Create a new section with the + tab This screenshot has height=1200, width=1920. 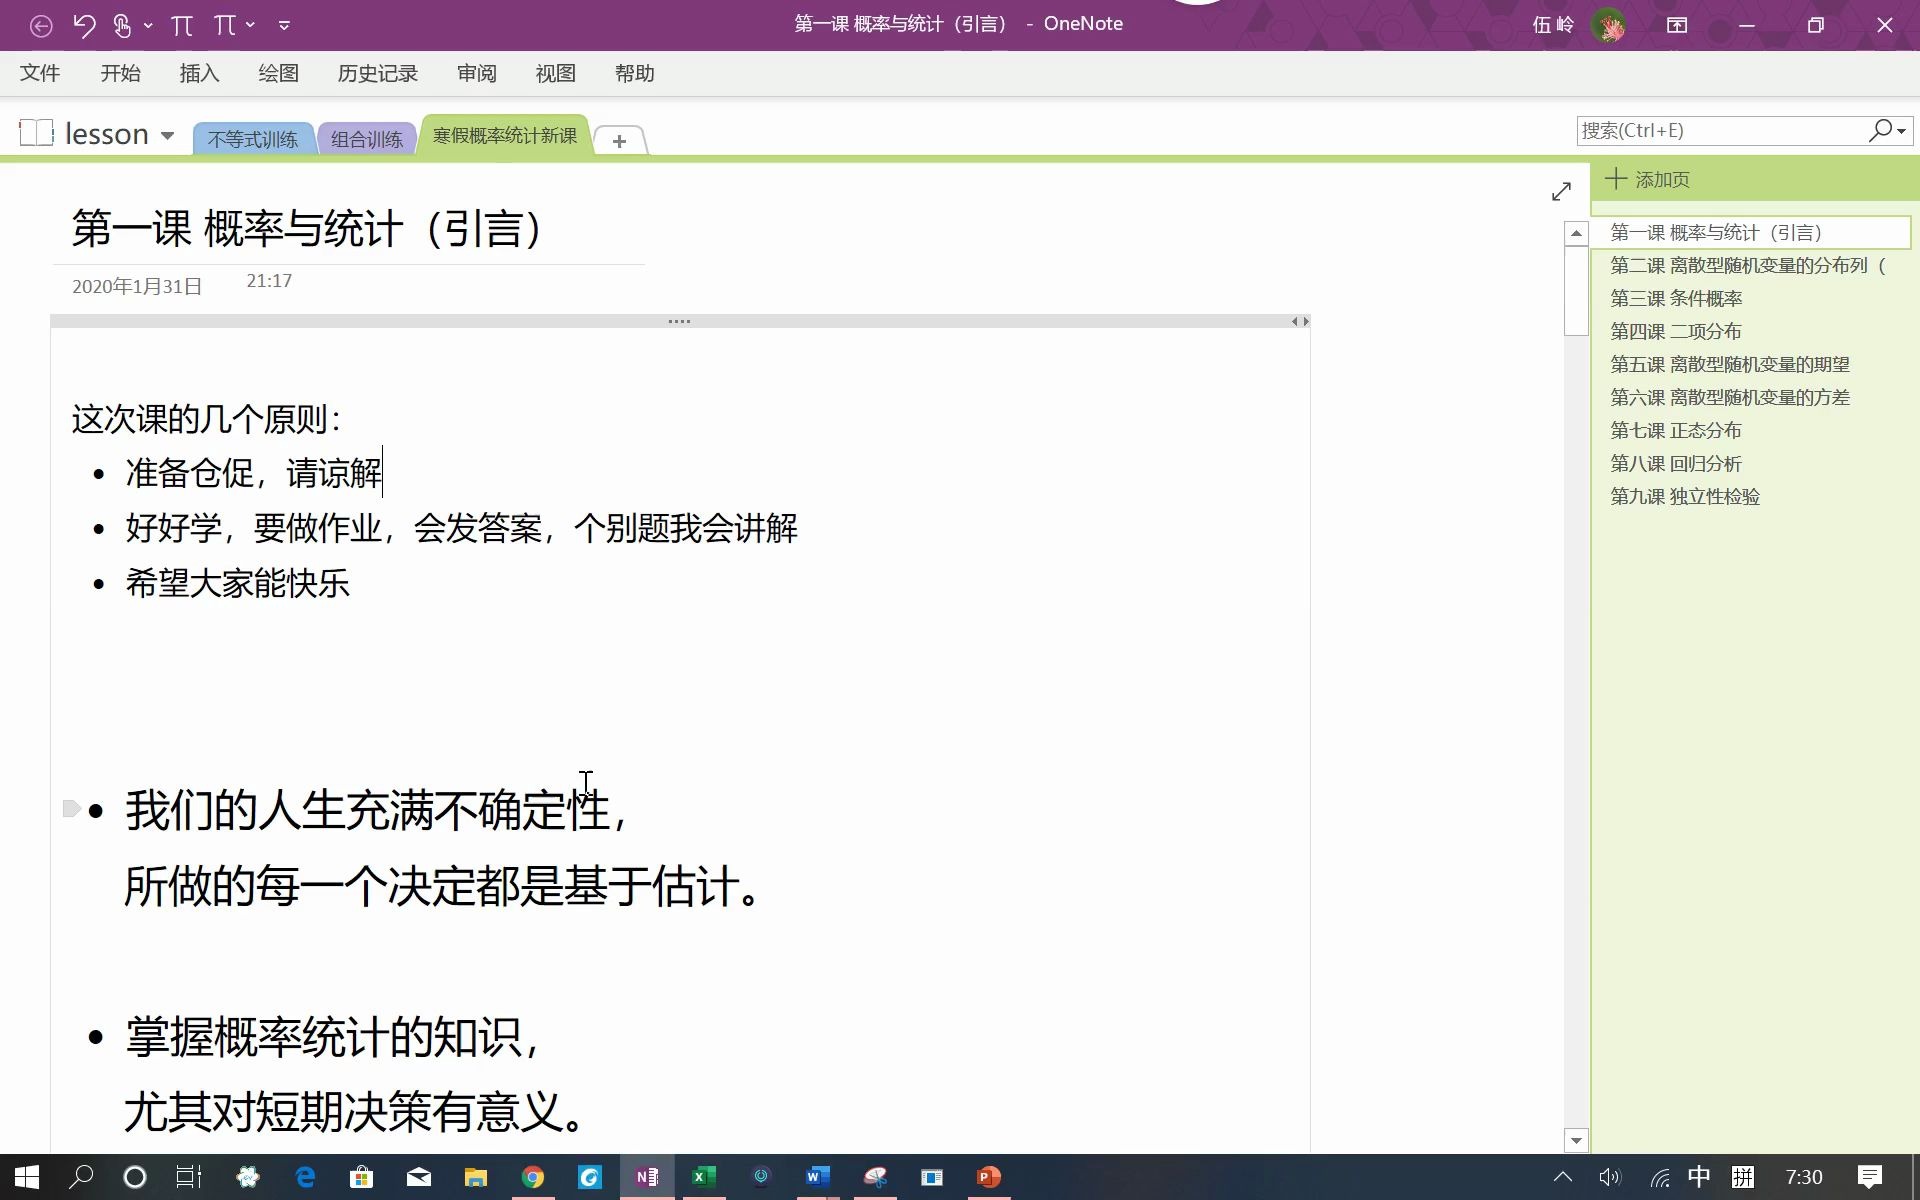click(619, 140)
